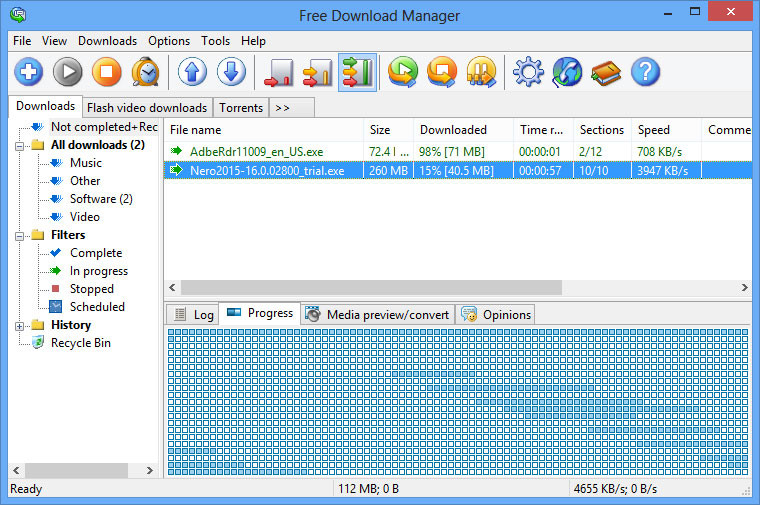Sort by Speed column header

666,130
